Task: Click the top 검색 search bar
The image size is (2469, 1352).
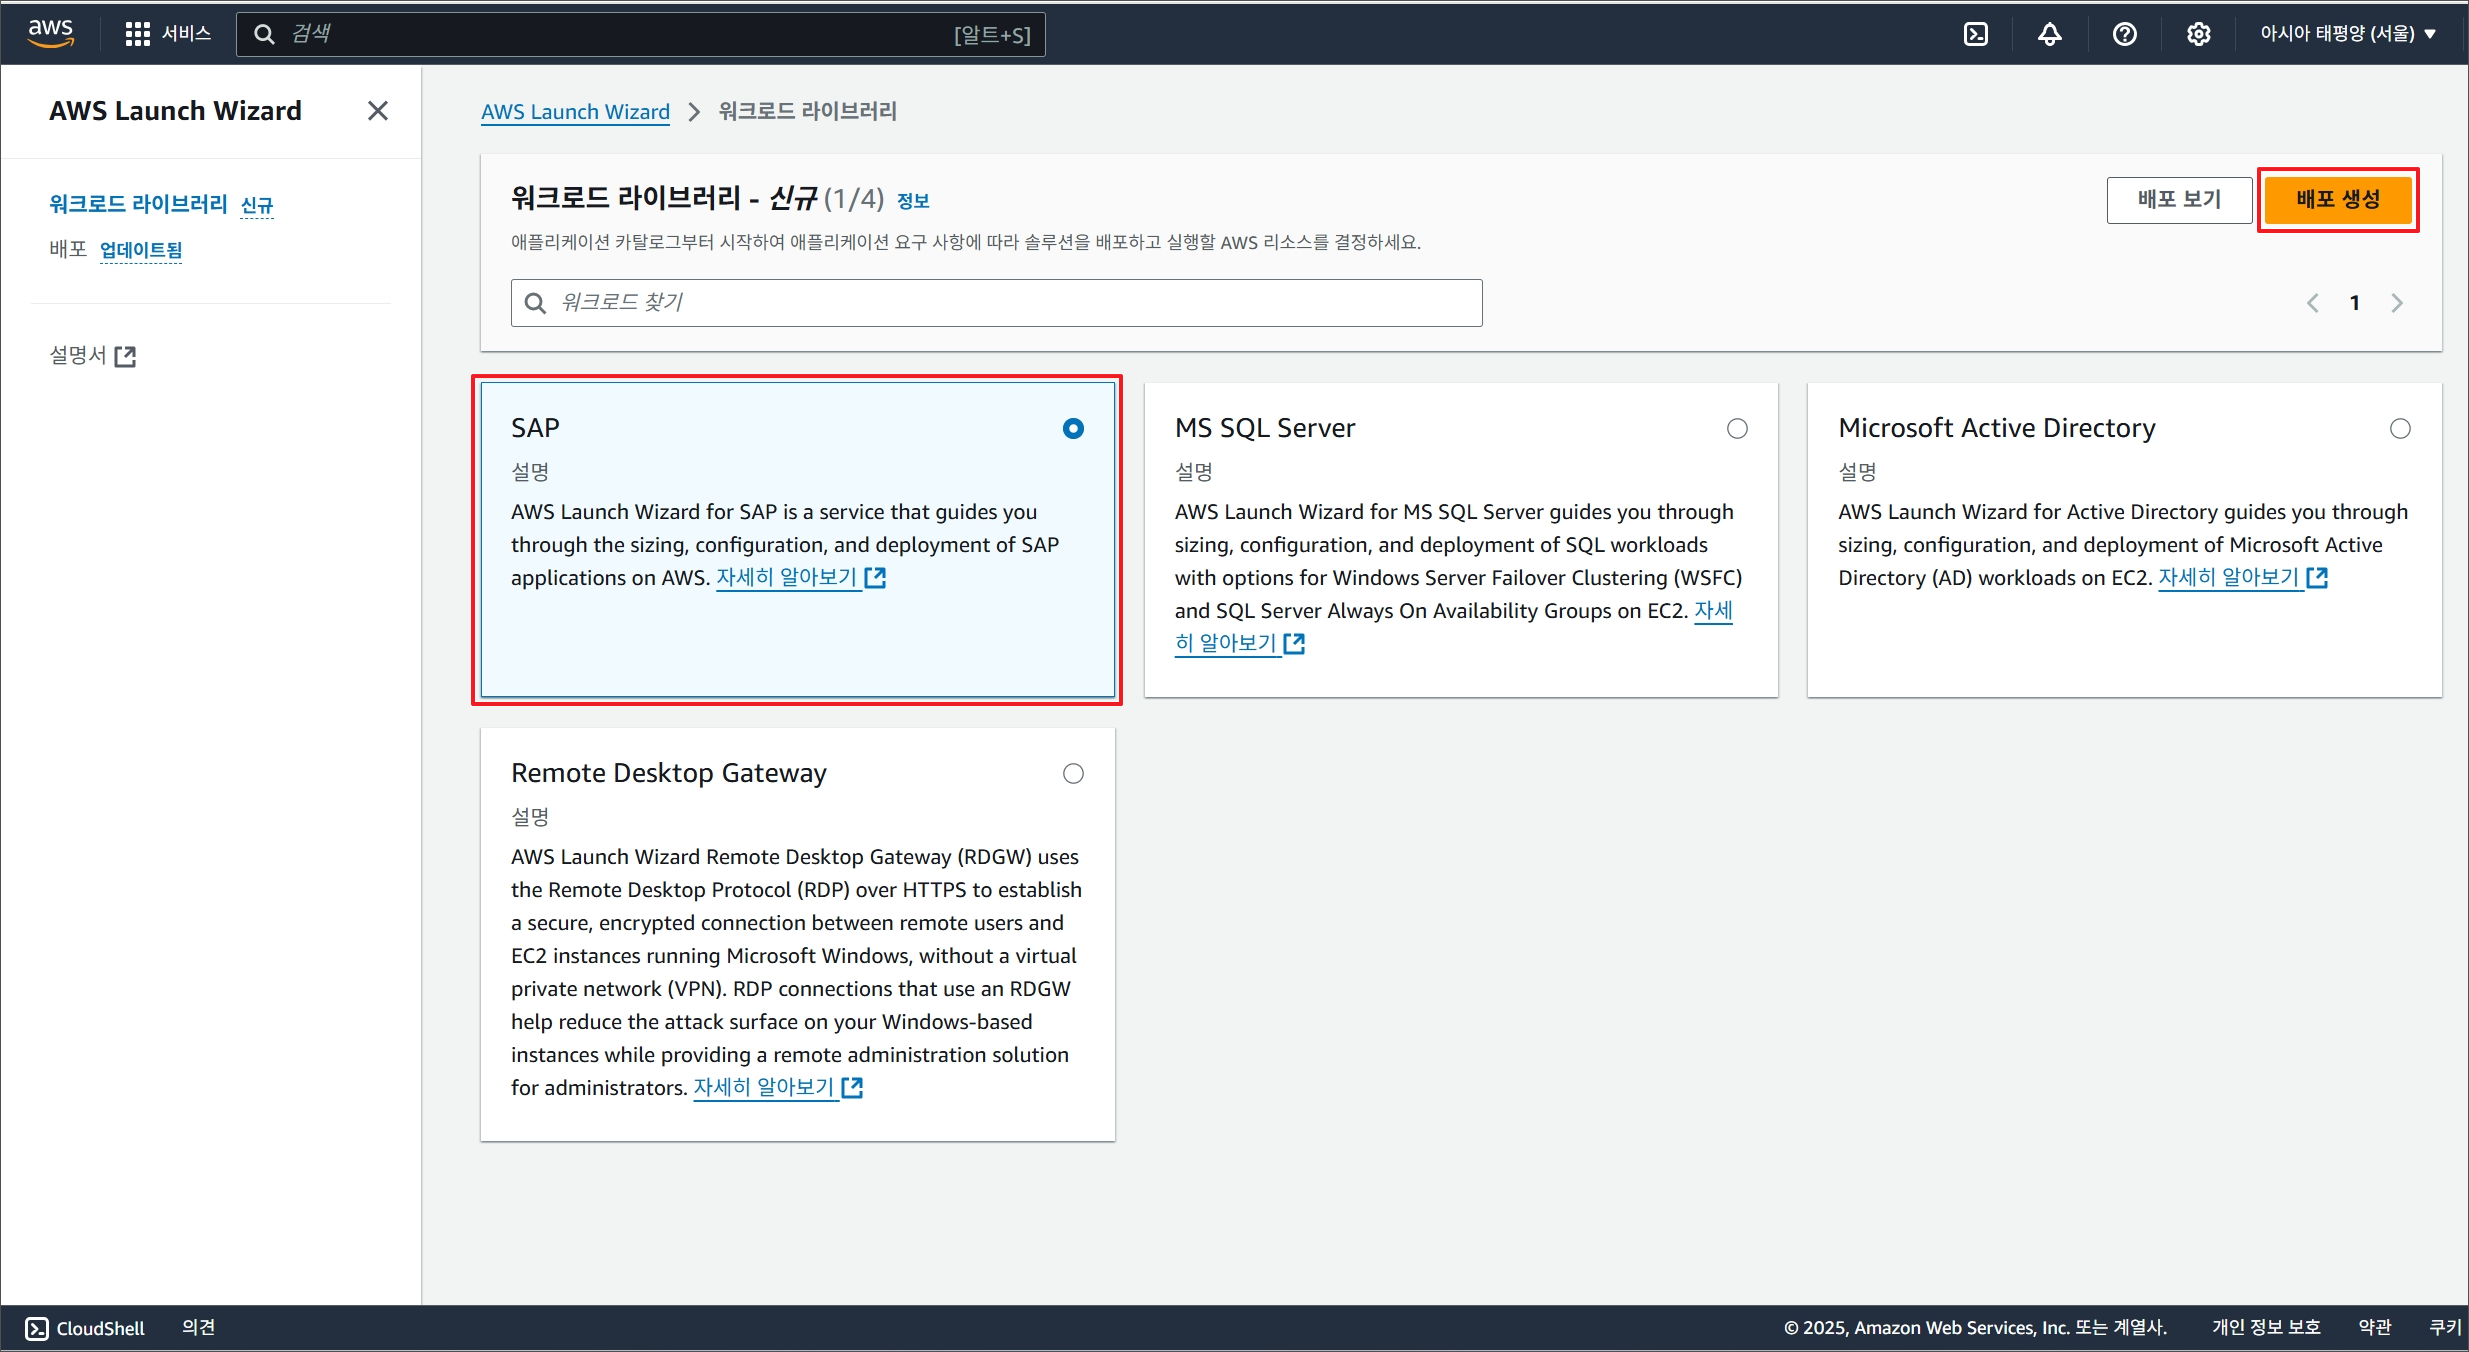Action: [x=640, y=34]
